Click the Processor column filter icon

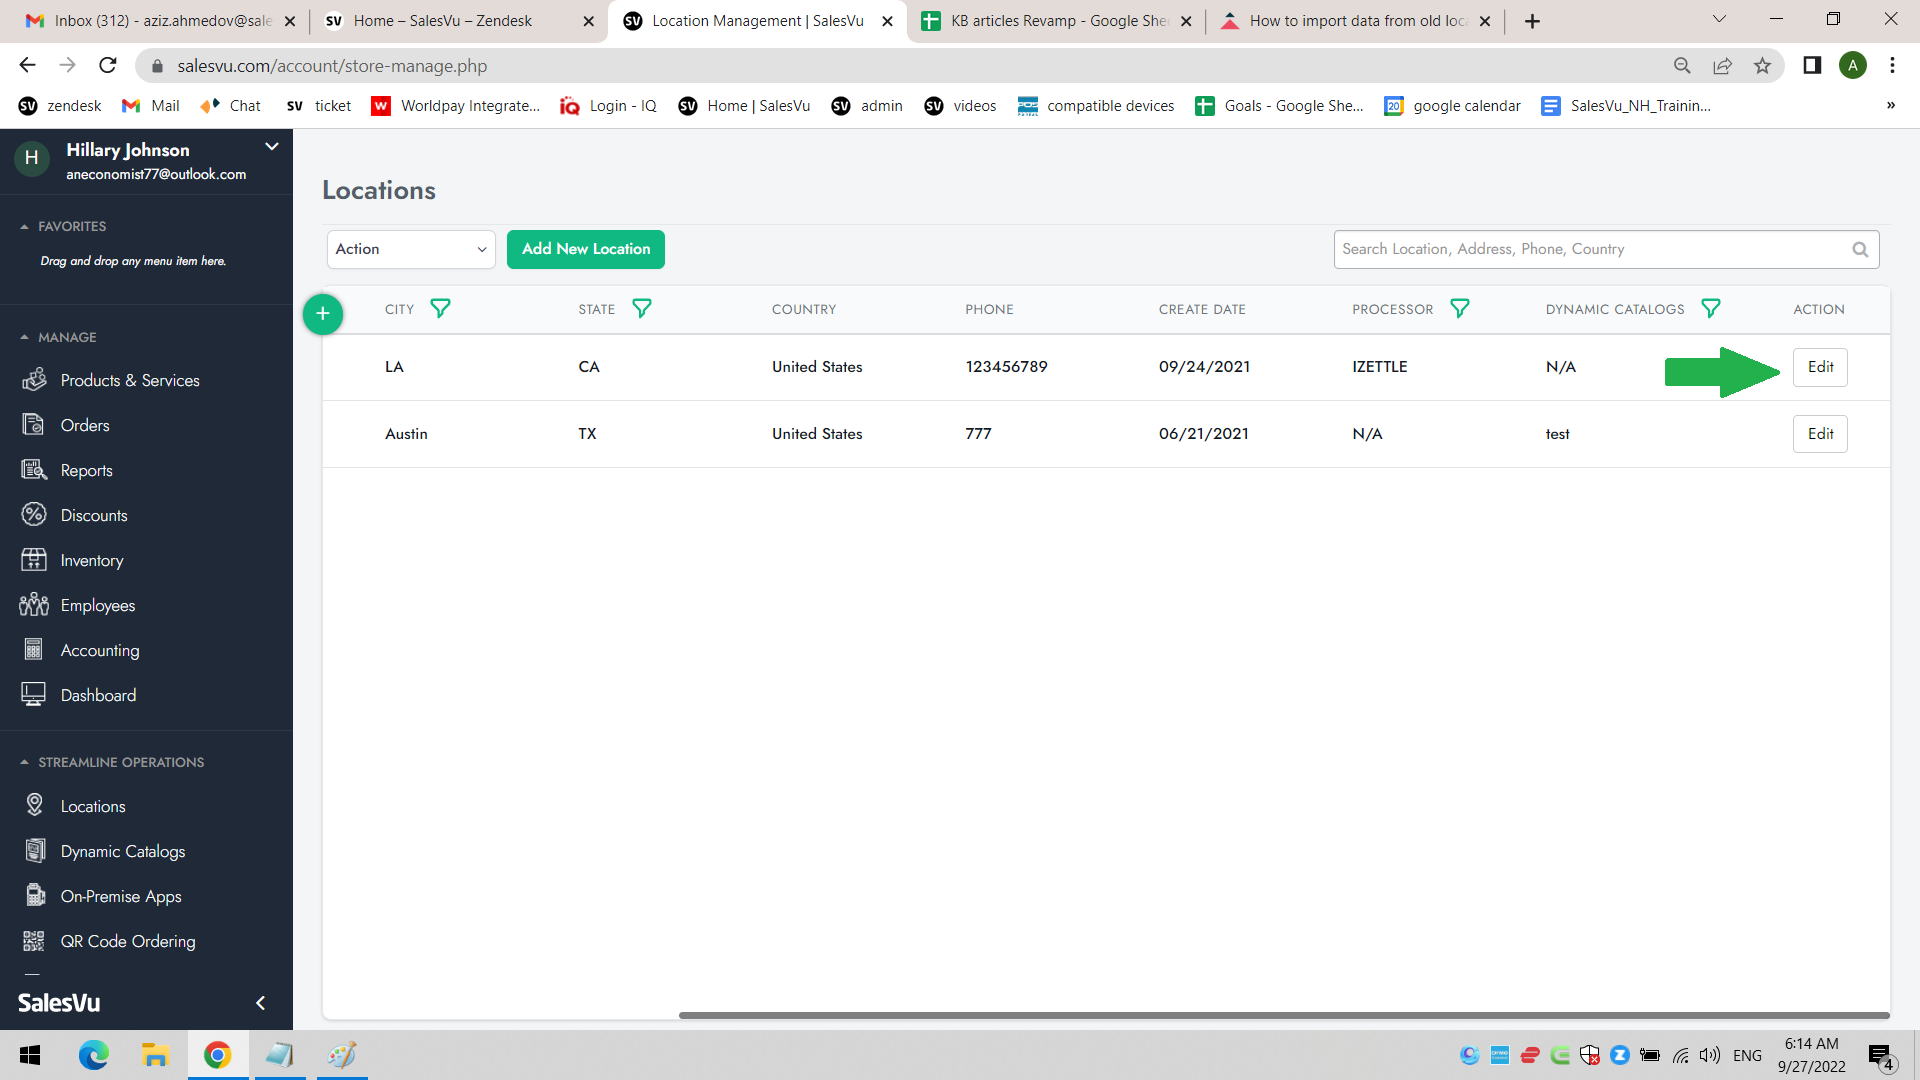(x=1460, y=309)
